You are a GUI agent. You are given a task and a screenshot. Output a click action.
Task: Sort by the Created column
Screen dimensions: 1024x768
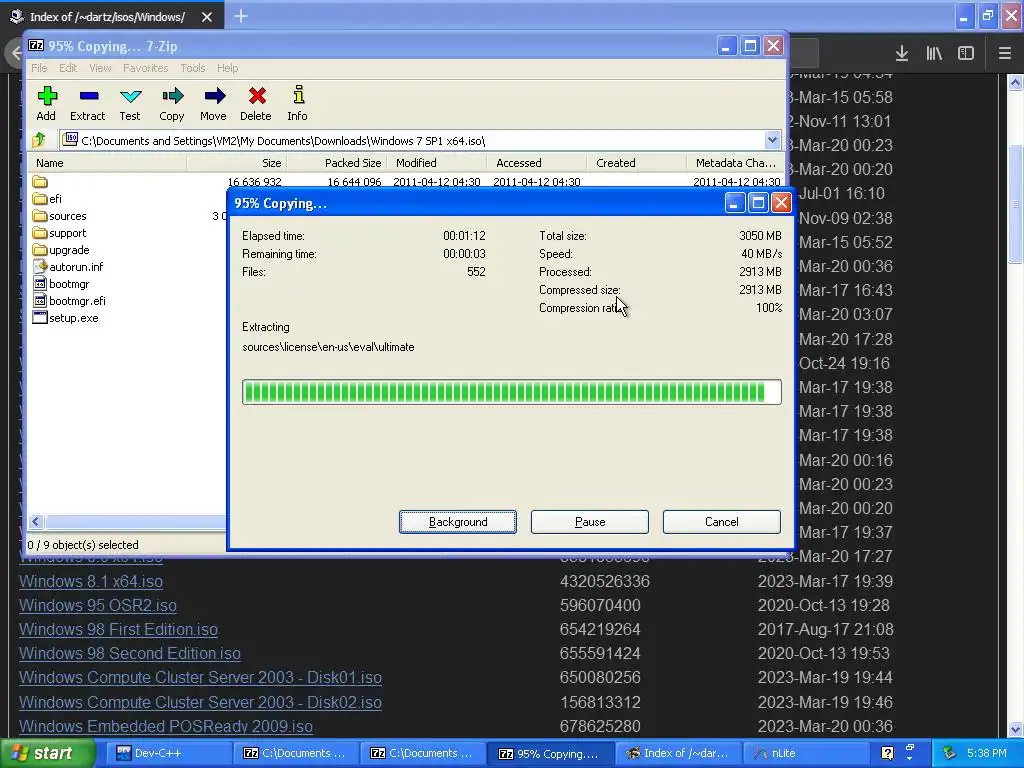(637, 163)
